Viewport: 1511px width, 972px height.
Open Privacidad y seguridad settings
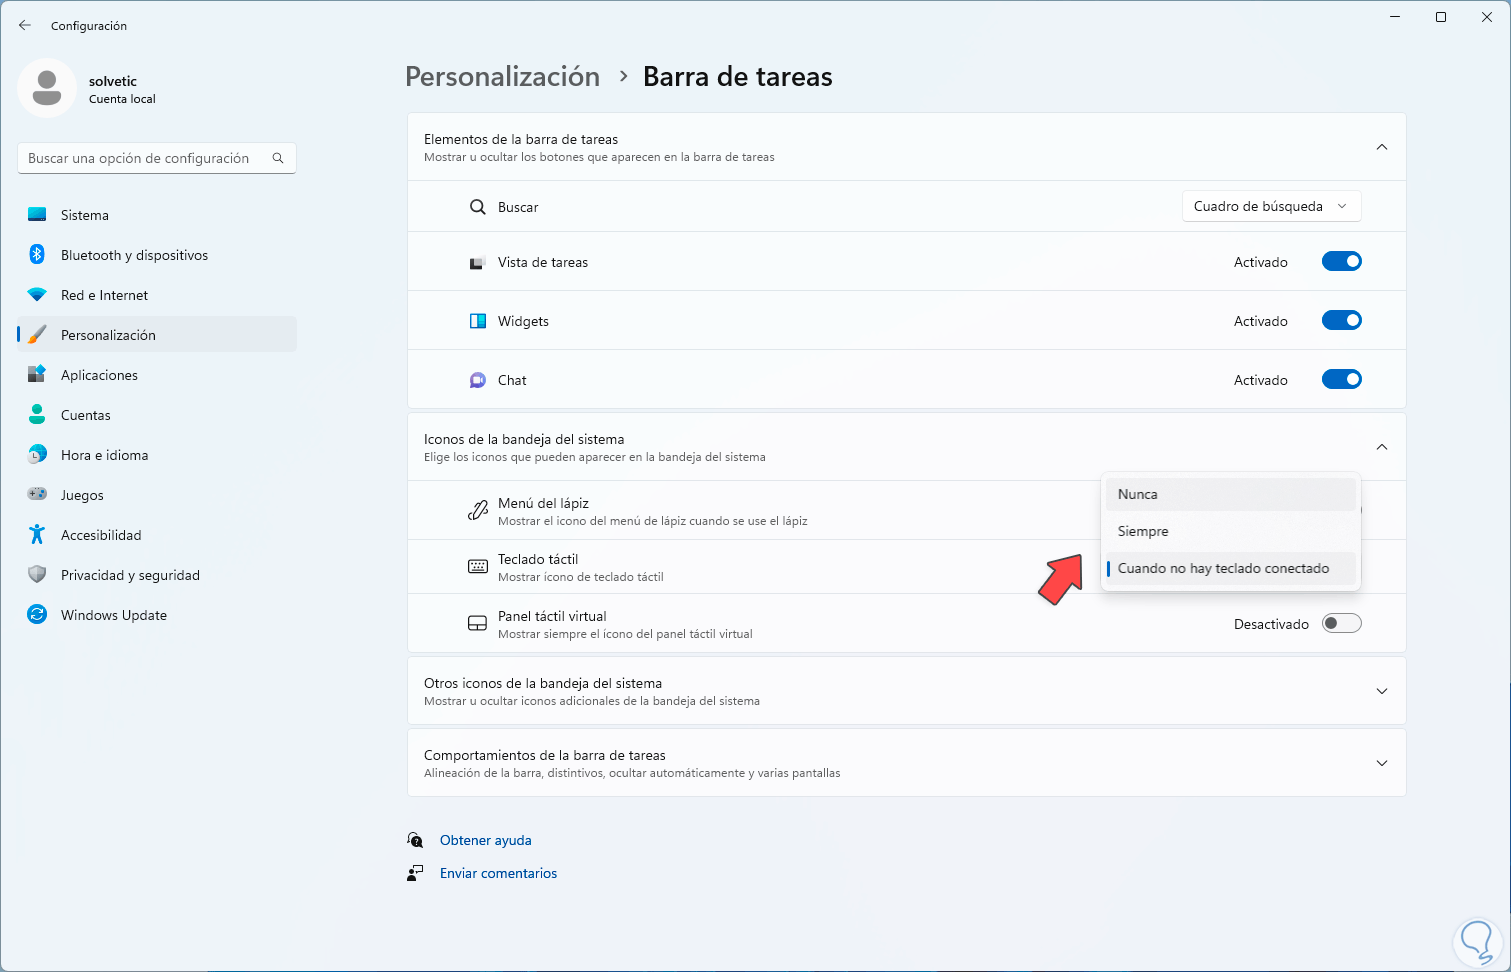[x=130, y=575]
